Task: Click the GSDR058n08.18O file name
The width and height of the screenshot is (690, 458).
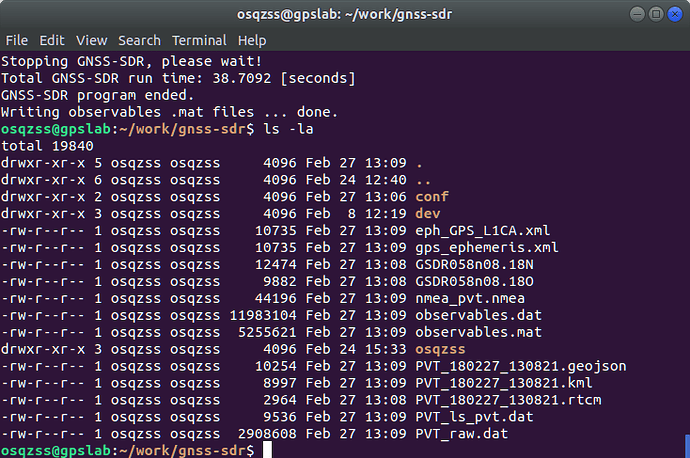Action: point(474,281)
